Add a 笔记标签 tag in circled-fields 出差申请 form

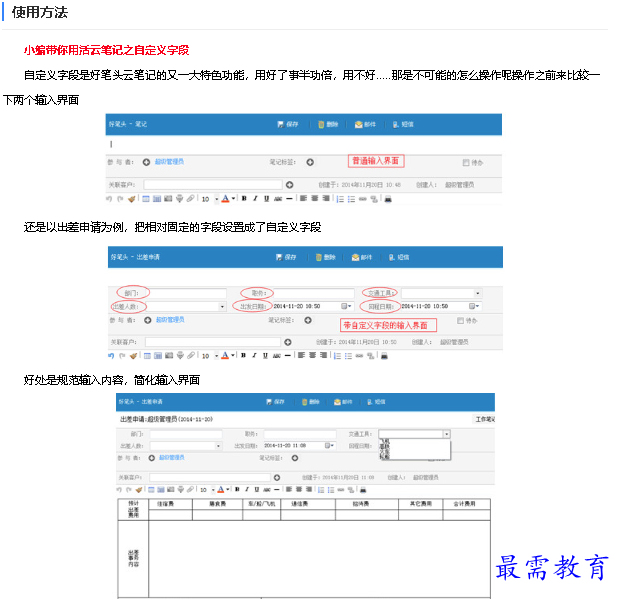[x=308, y=320]
